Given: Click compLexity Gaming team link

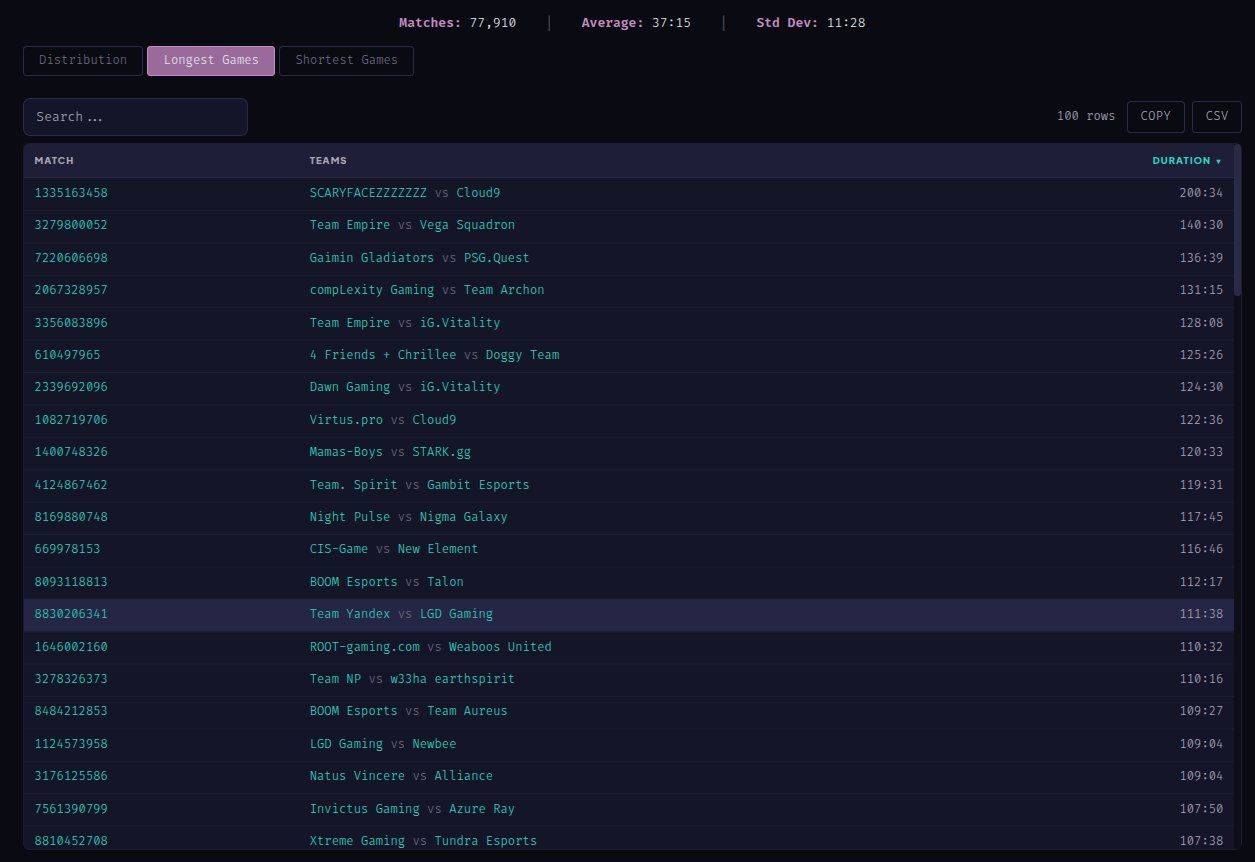Looking at the screenshot, I should 372,290.
